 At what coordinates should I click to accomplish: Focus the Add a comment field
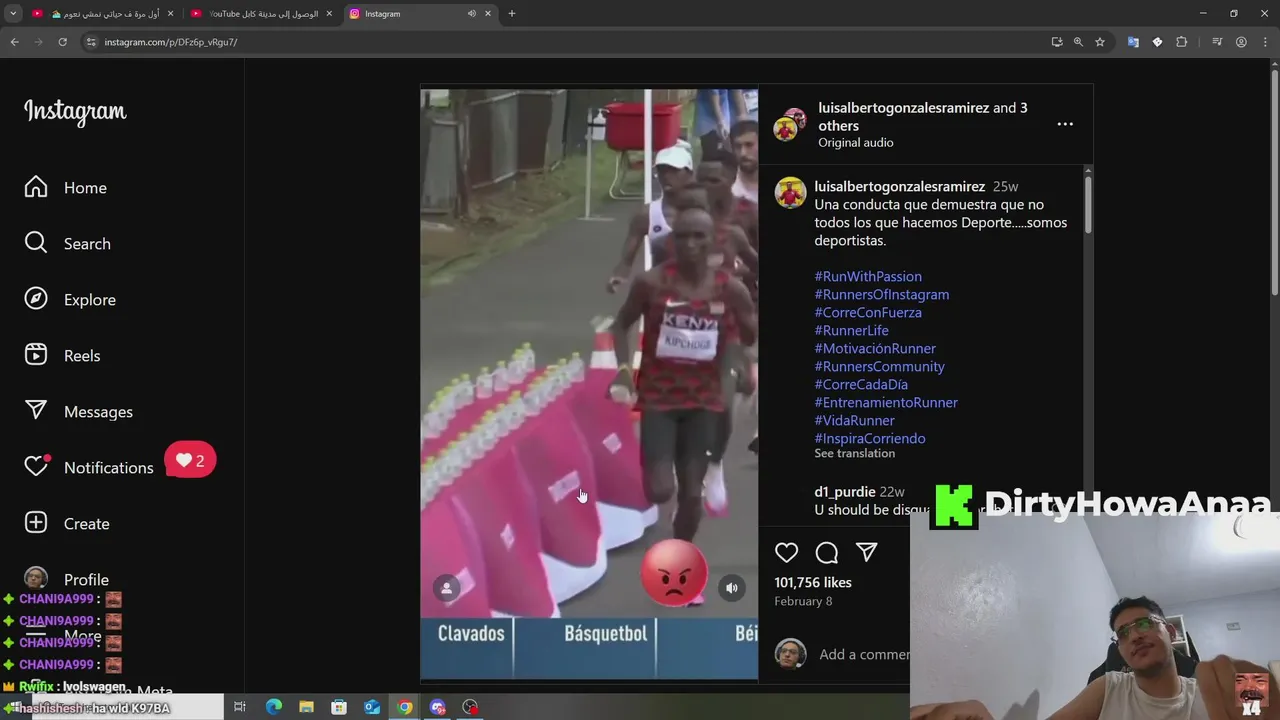click(x=864, y=654)
